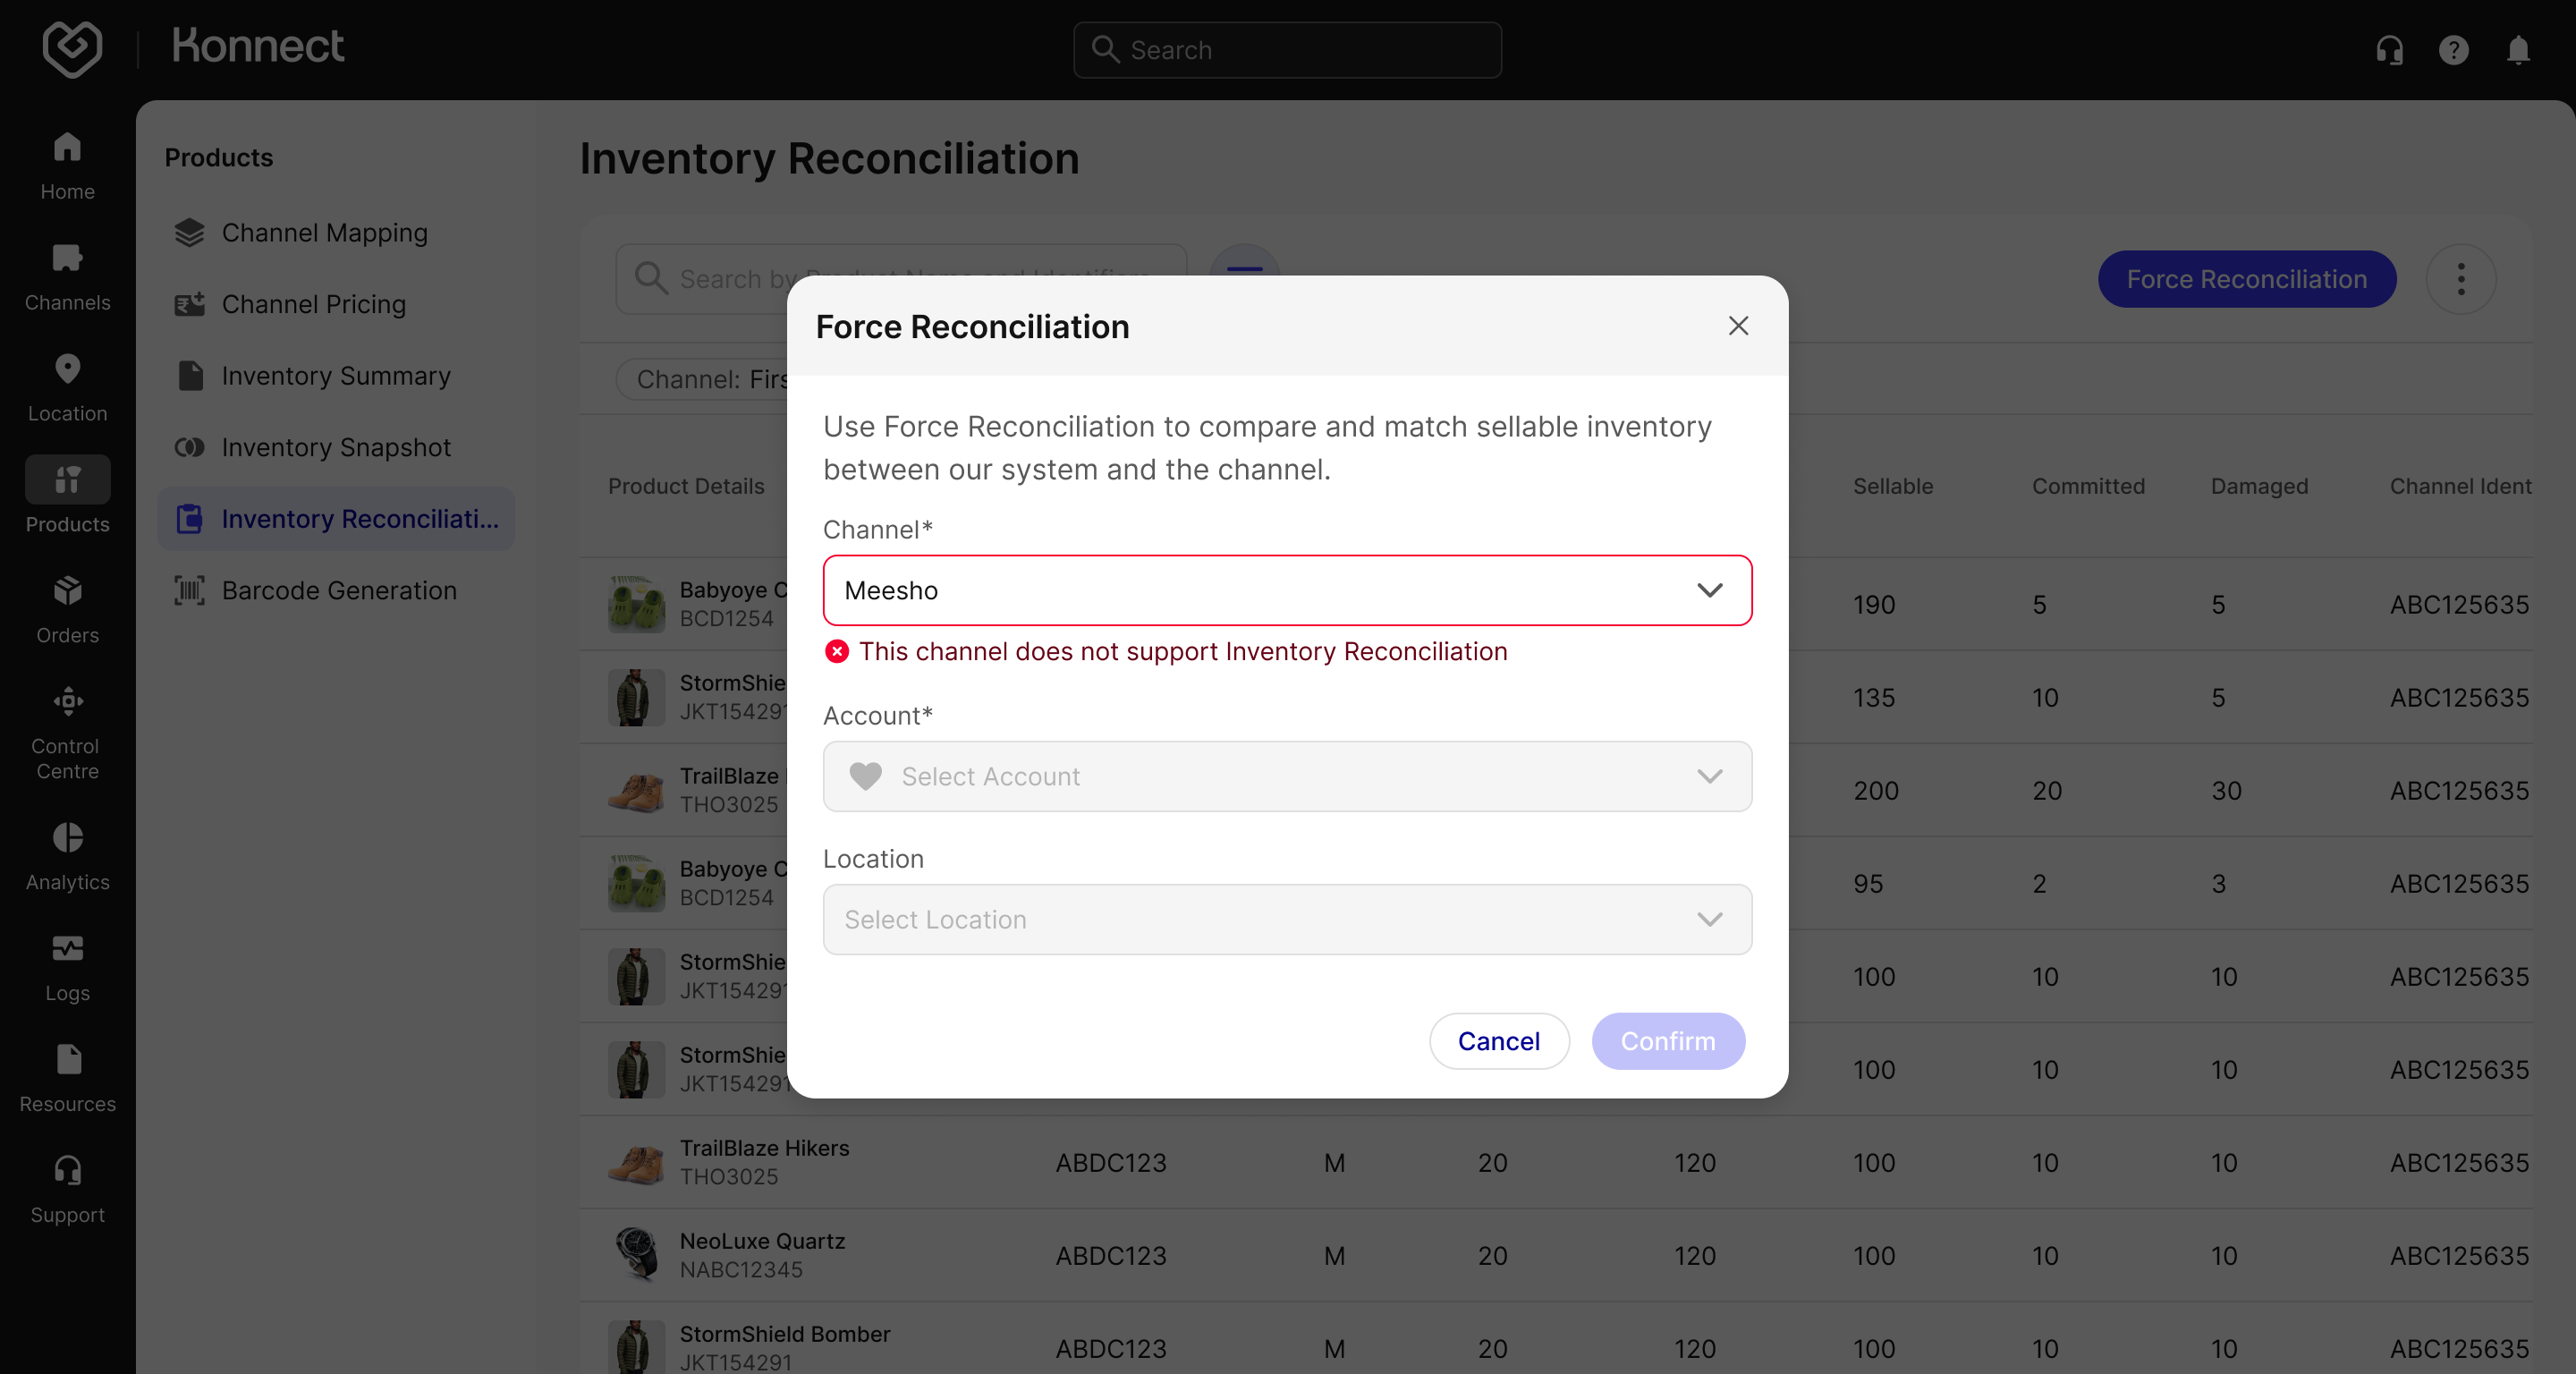Image resolution: width=2576 pixels, height=1374 pixels.
Task: Open Channel Pricing menu item
Action: click(335, 304)
